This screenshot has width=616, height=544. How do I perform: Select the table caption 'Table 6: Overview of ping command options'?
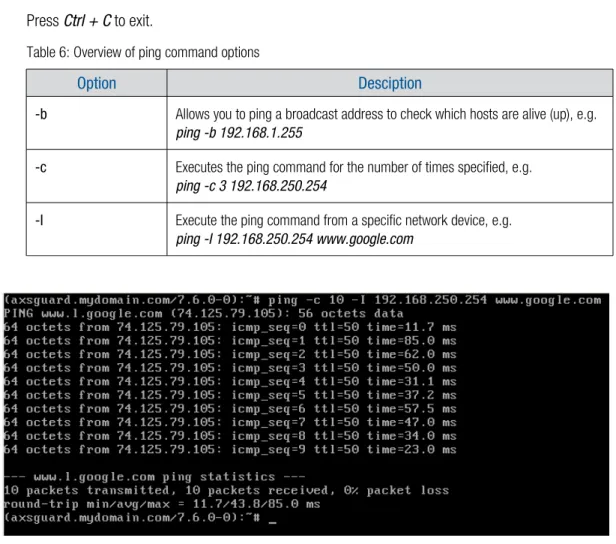[143, 52]
